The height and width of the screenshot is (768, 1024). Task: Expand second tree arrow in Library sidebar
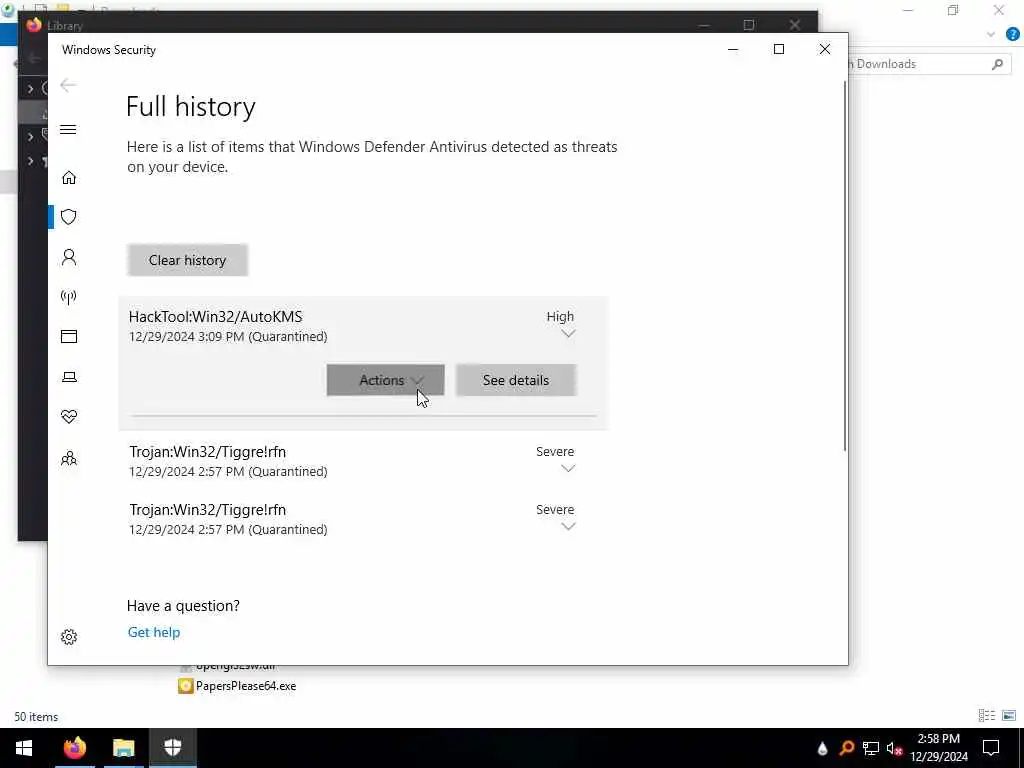[30, 136]
